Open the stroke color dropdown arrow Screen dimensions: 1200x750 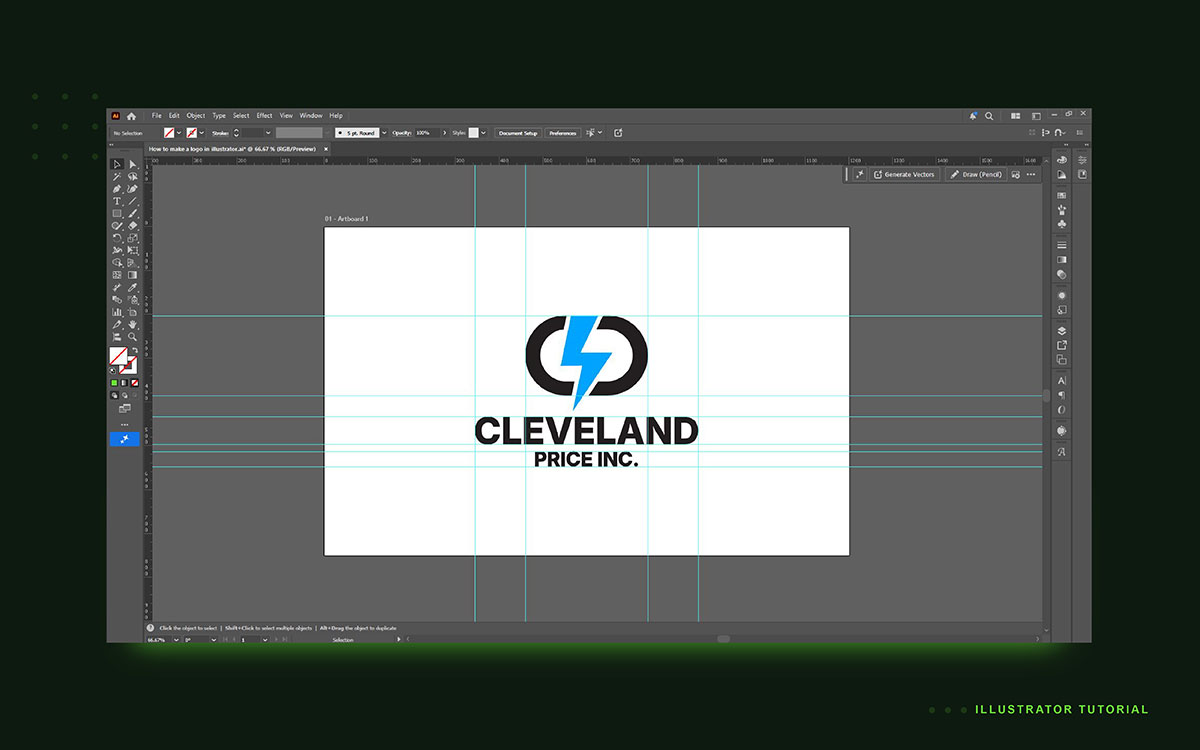tap(201, 133)
